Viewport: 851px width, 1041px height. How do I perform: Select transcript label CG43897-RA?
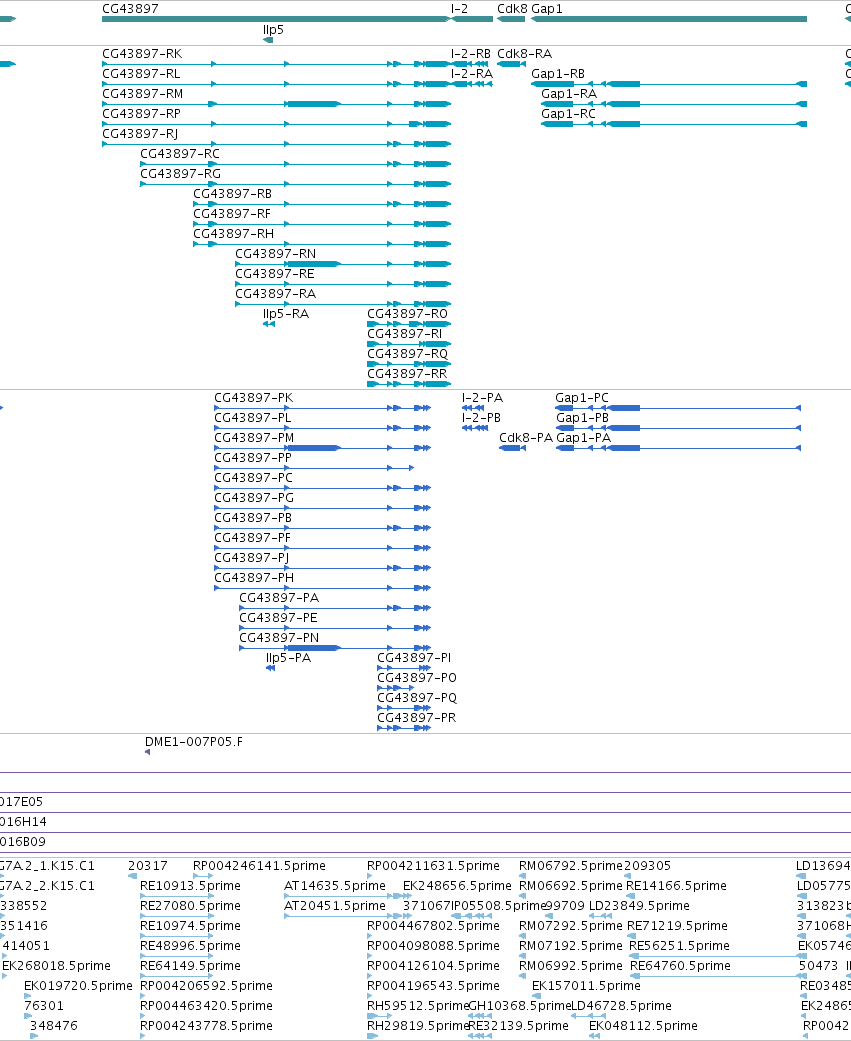click(275, 293)
